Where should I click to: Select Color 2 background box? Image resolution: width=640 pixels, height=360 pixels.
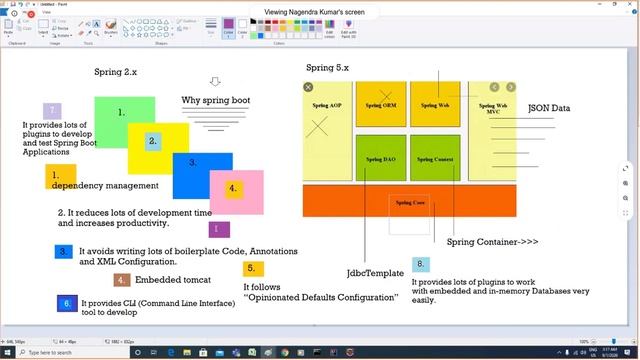point(242,28)
